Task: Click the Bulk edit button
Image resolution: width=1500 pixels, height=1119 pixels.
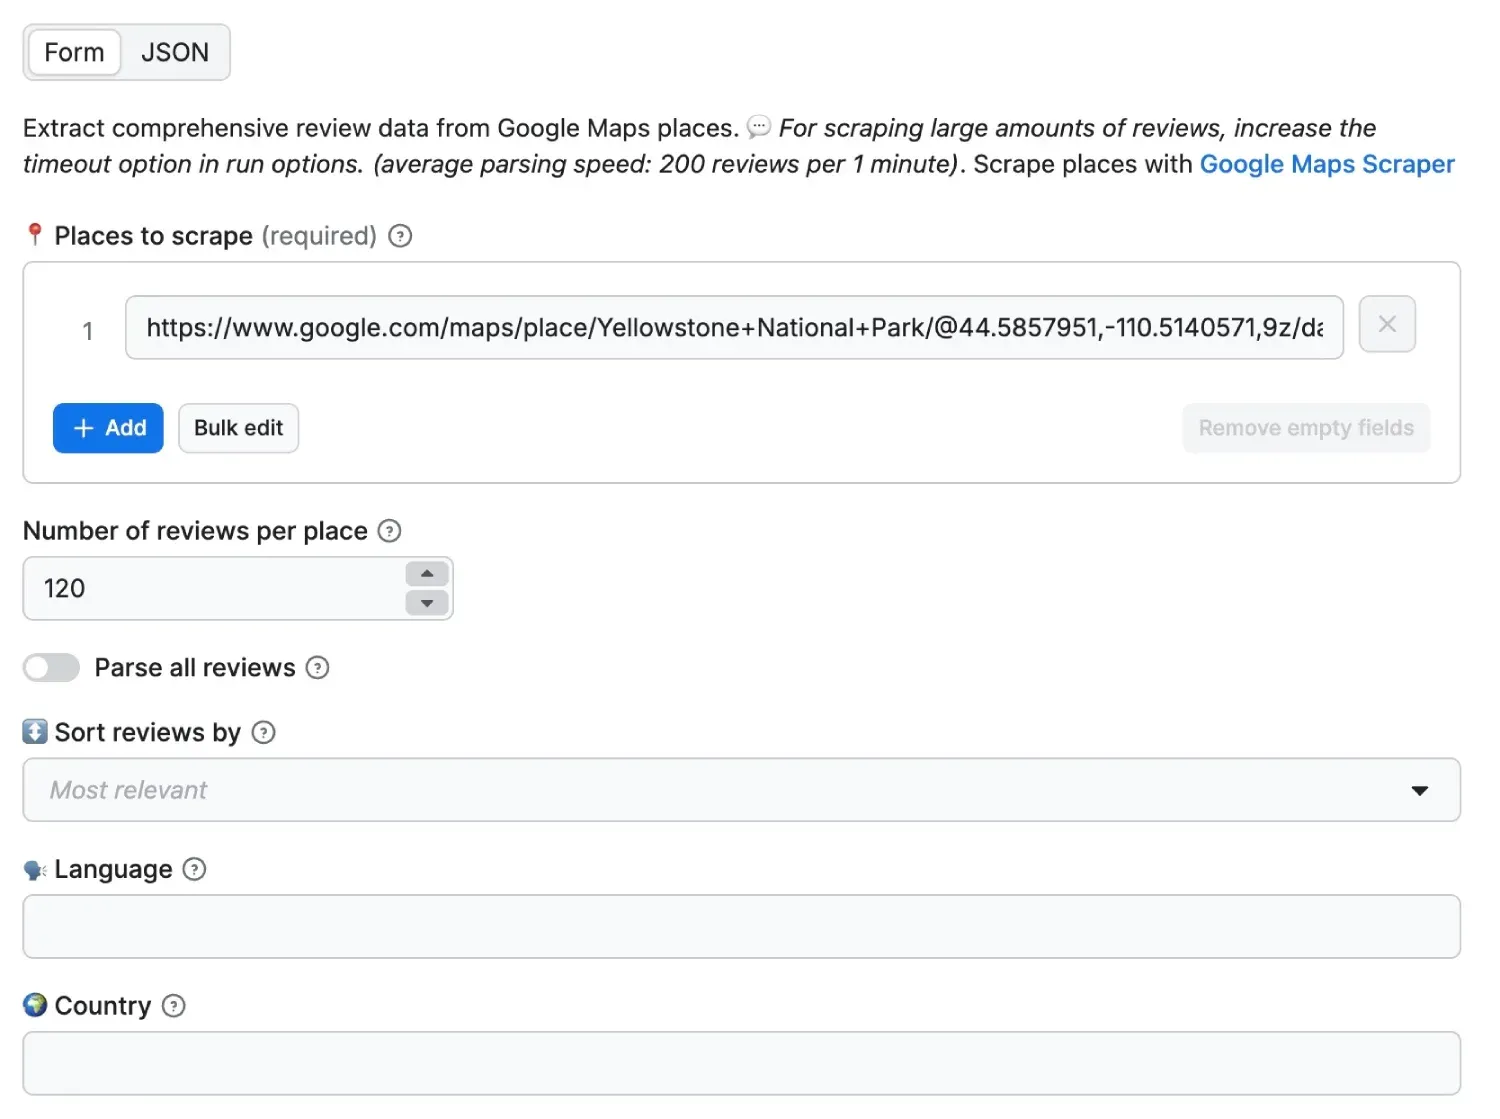Action: point(238,428)
